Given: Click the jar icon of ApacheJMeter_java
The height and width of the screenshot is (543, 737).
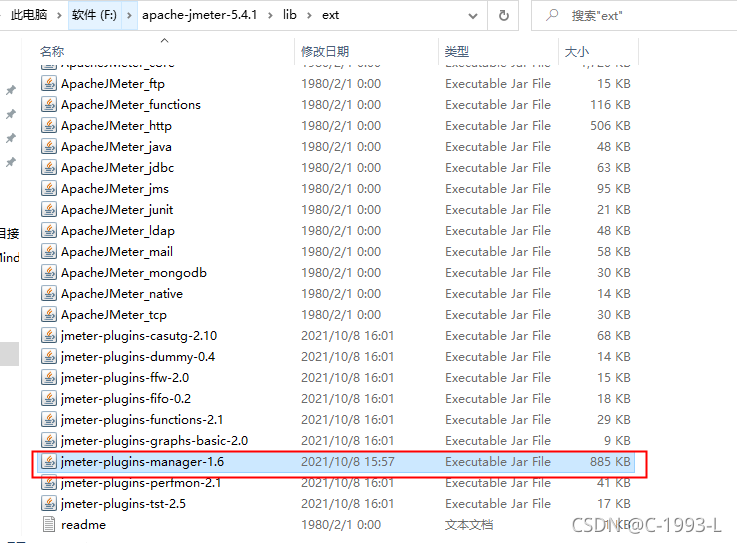Looking at the screenshot, I should [49, 147].
